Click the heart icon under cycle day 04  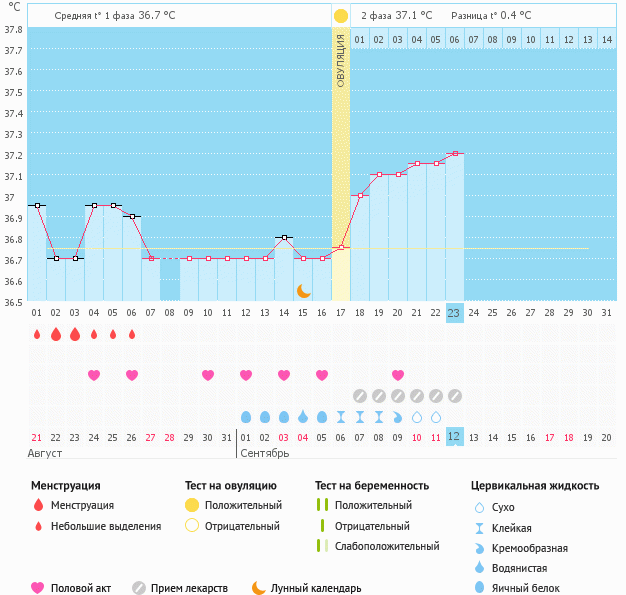pyautogui.click(x=94, y=375)
